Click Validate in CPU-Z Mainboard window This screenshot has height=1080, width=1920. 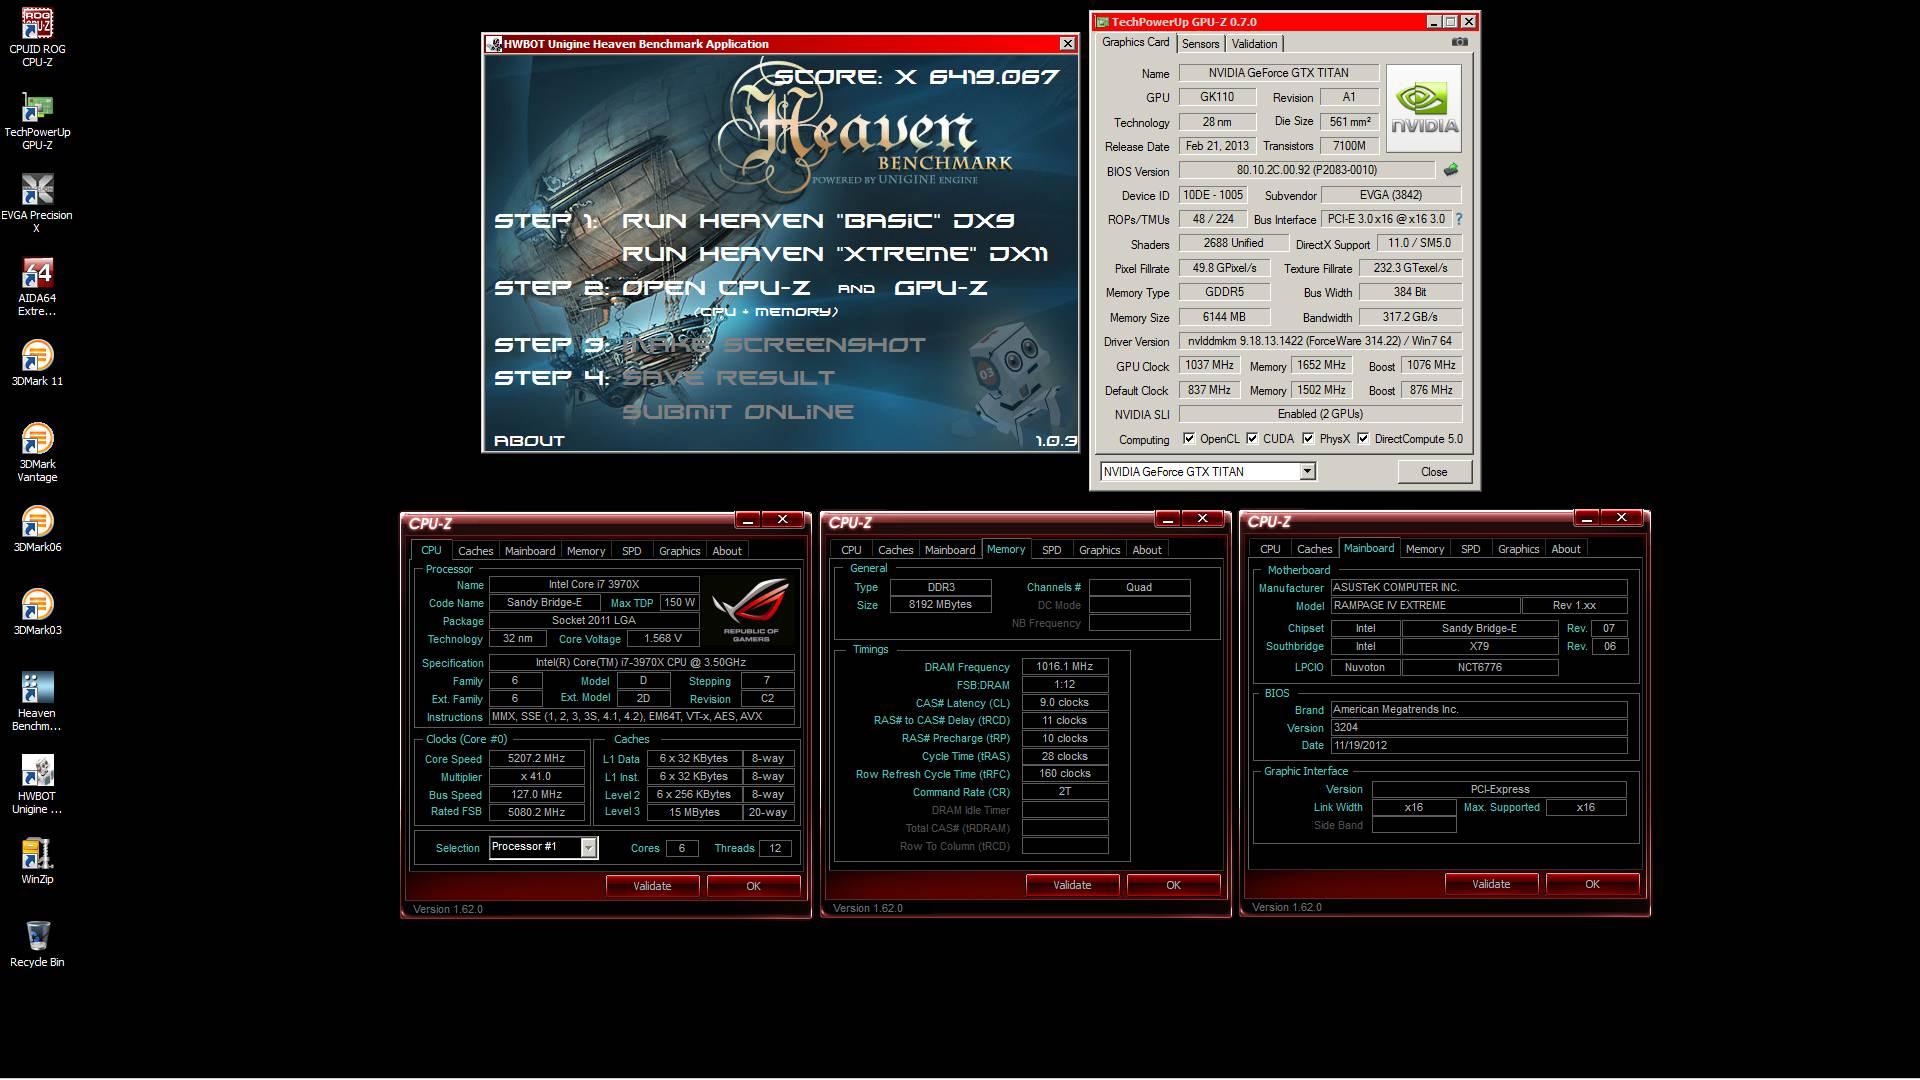pos(1491,884)
